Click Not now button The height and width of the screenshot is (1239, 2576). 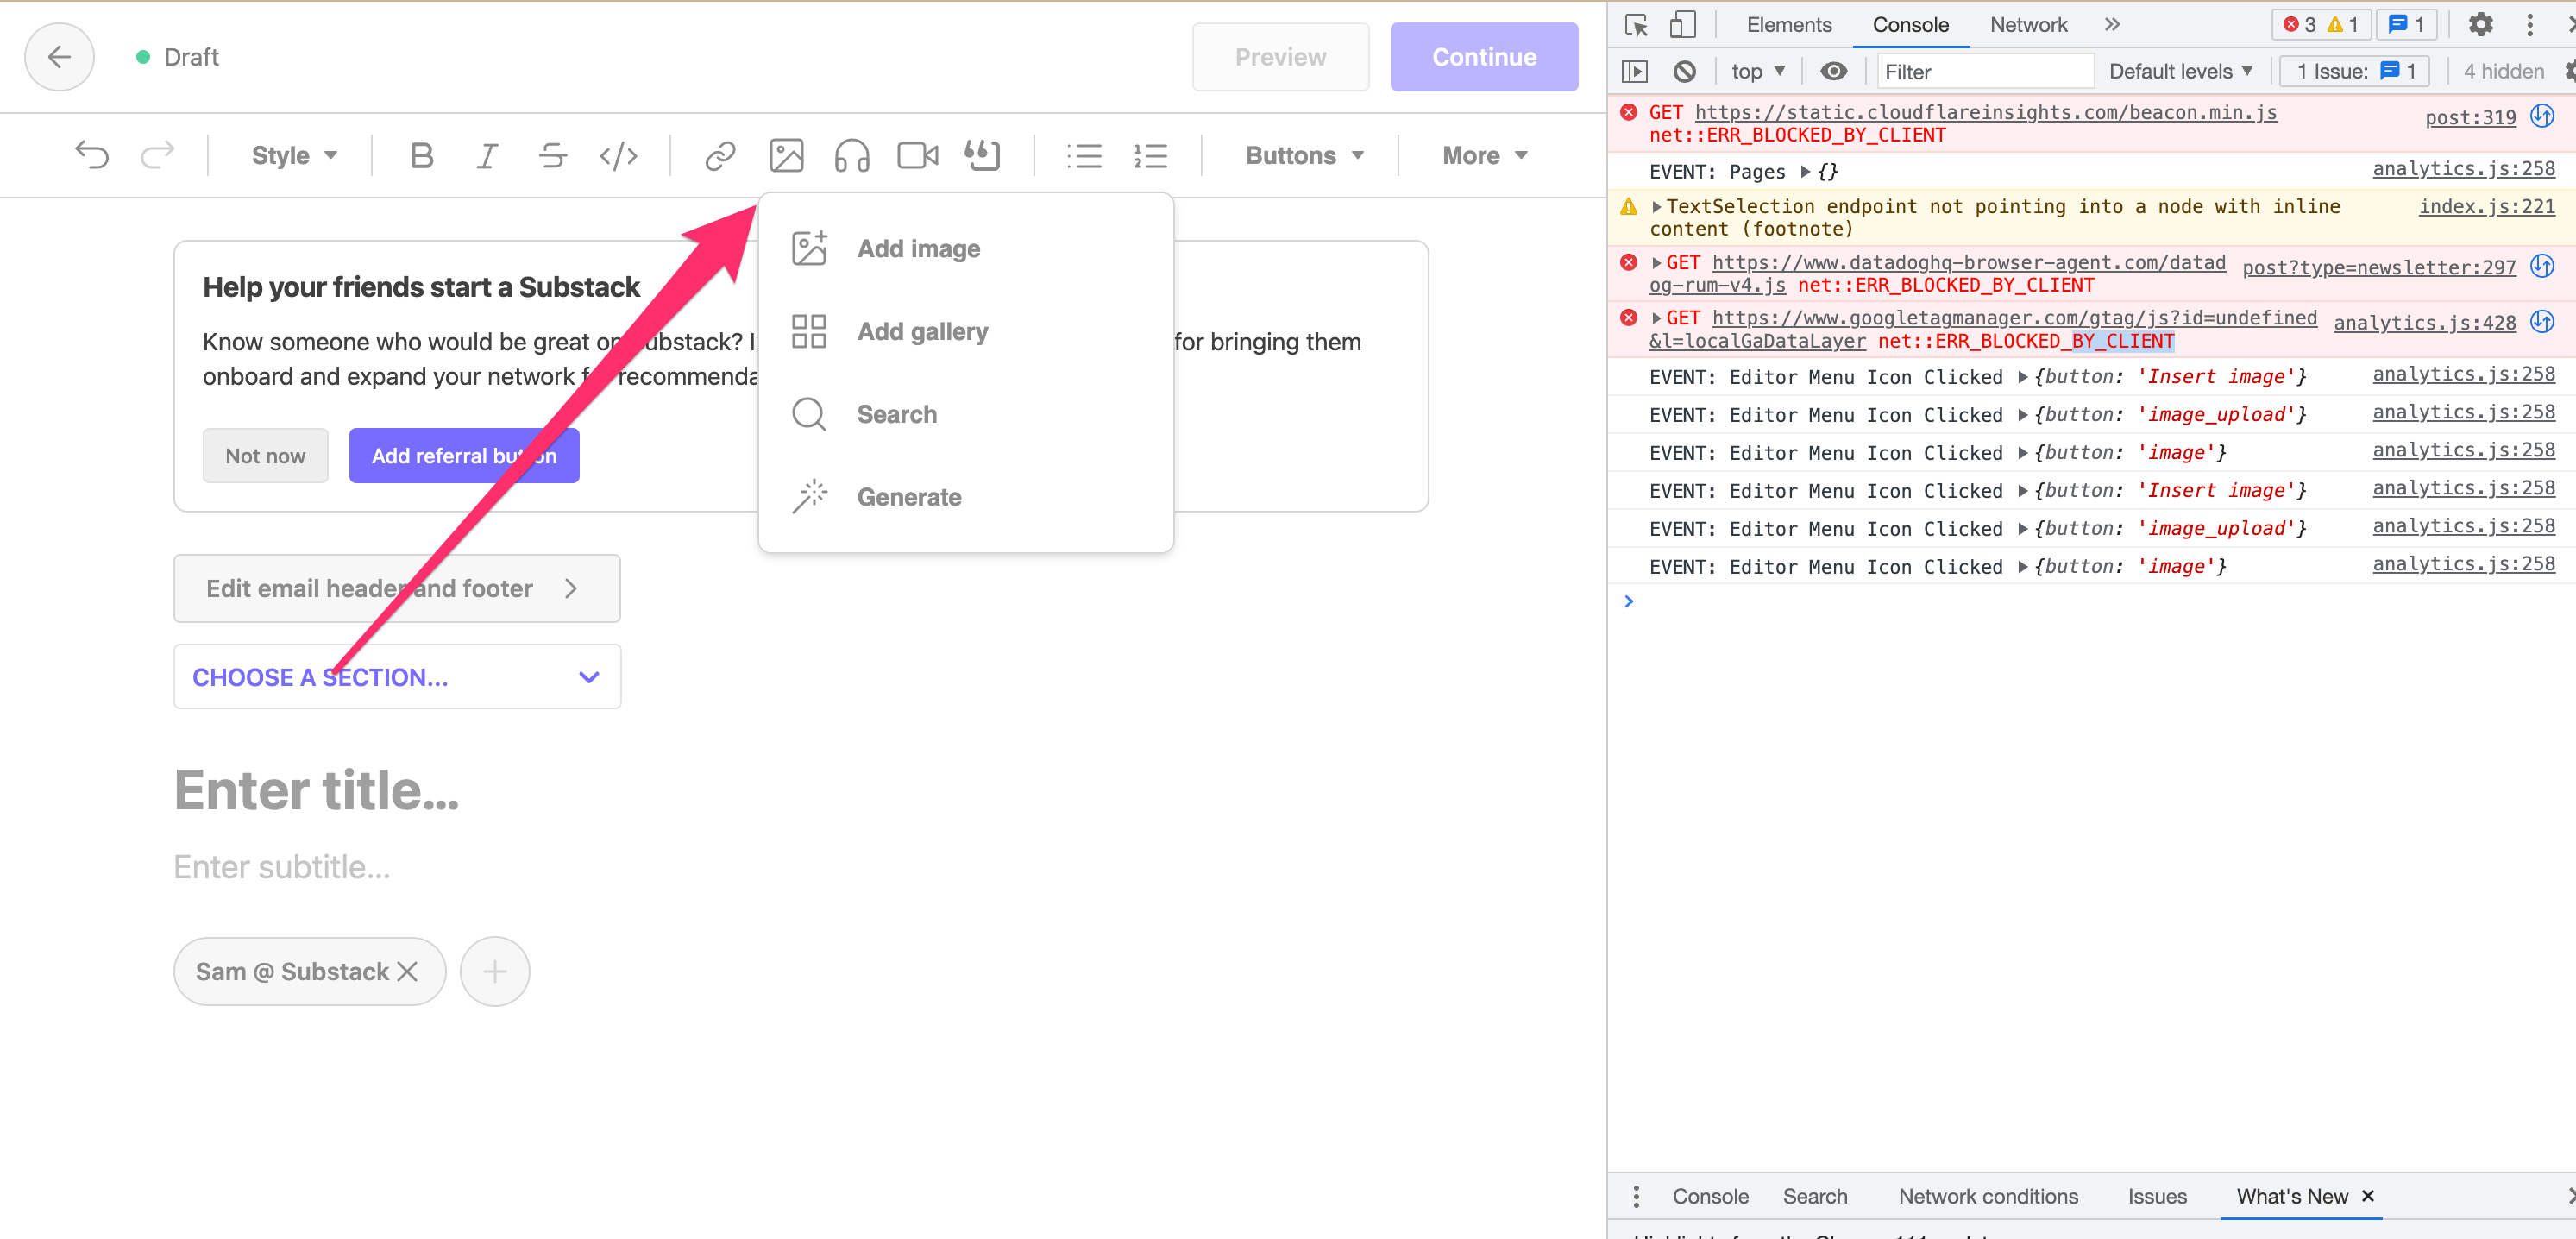coord(265,456)
